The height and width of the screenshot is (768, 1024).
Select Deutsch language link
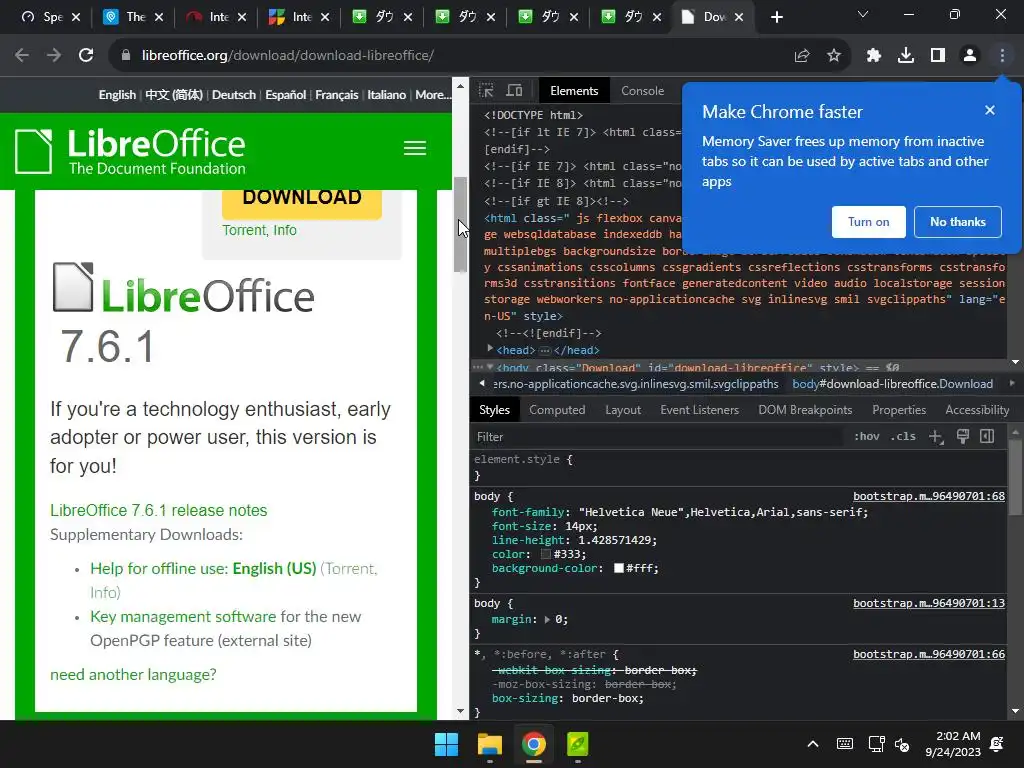click(x=234, y=95)
